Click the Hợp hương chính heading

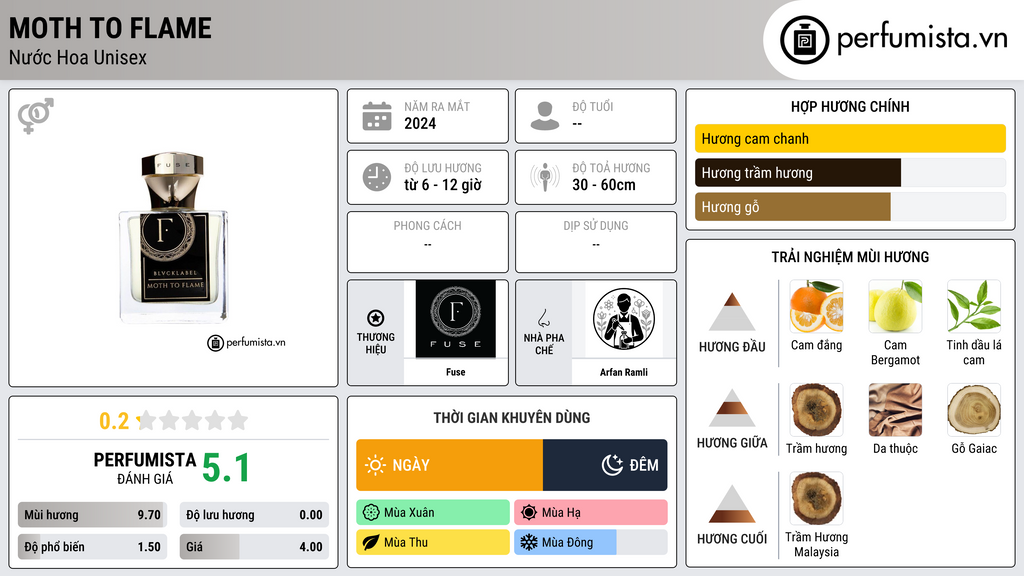click(850, 106)
